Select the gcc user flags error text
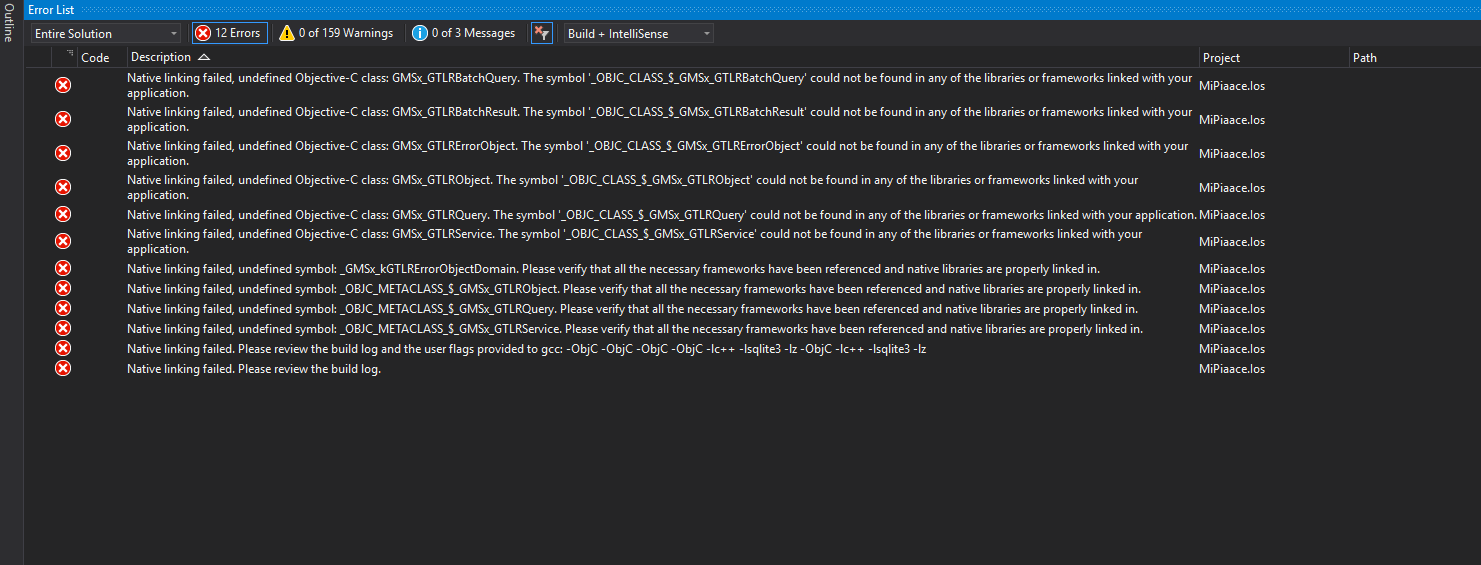The image size is (1481, 565). point(527,348)
